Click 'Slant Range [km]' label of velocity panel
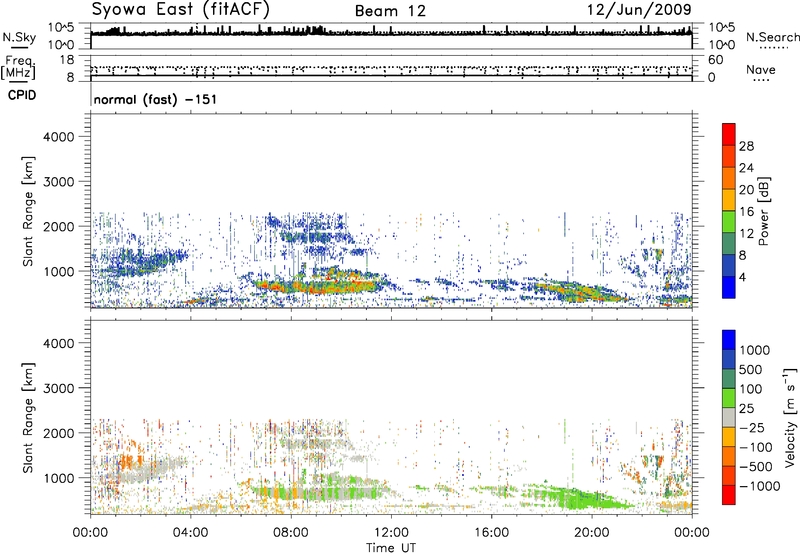 [x=28, y=418]
